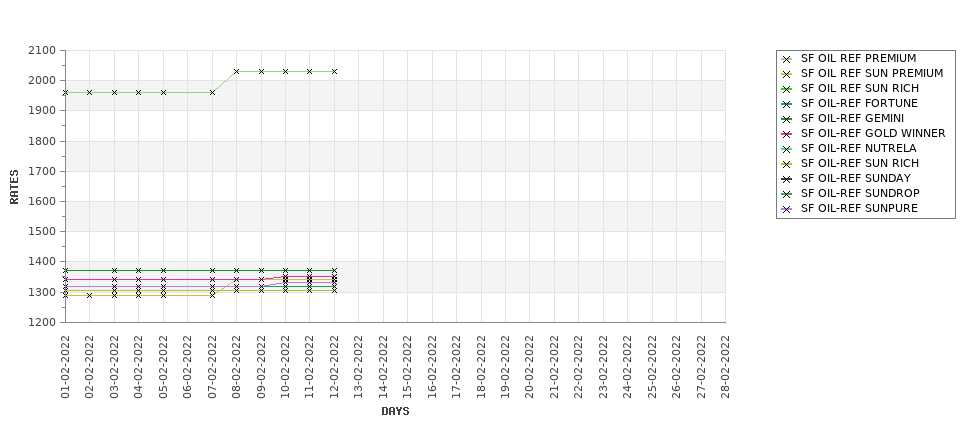Image resolution: width=975 pixels, height=429 pixels.
Task: Click the 28-02-2022 date label
Action: (726, 367)
